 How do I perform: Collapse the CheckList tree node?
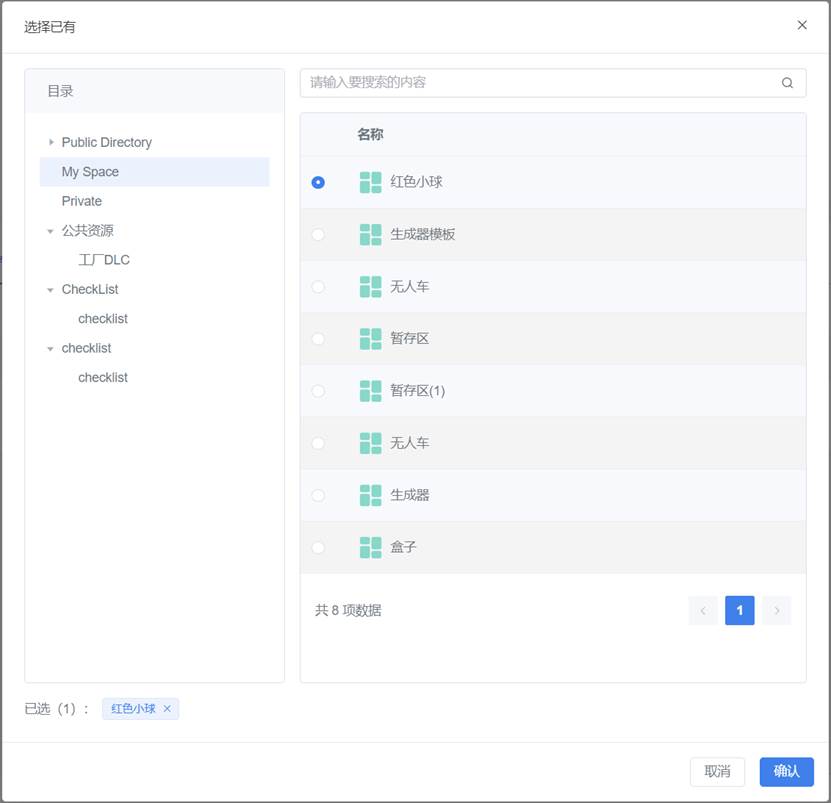pyautogui.click(x=50, y=290)
